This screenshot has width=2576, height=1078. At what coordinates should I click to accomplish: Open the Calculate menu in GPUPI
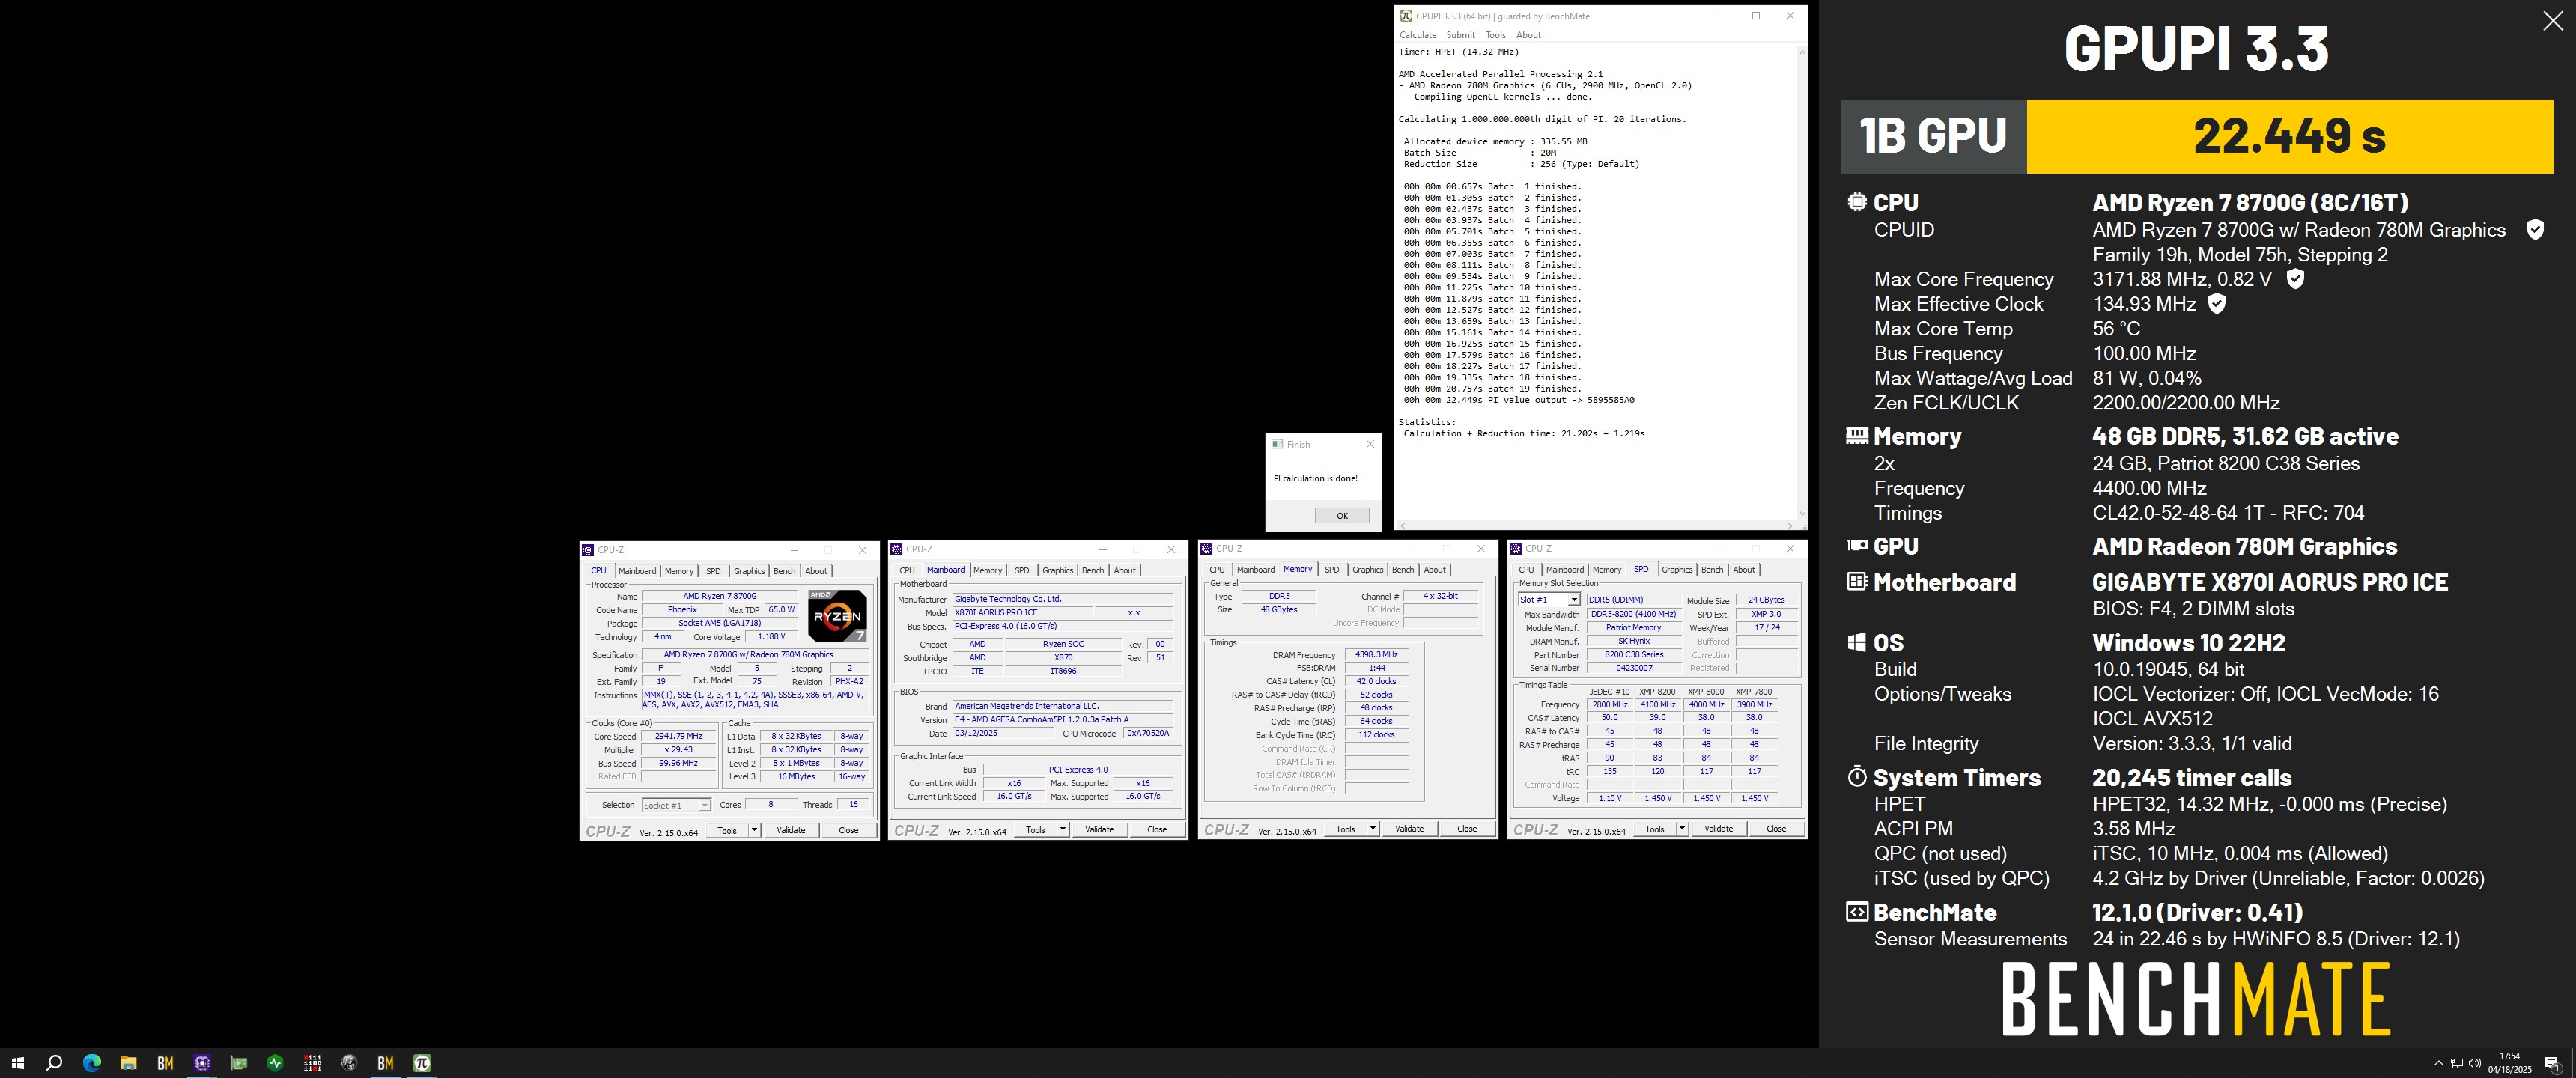point(1417,35)
